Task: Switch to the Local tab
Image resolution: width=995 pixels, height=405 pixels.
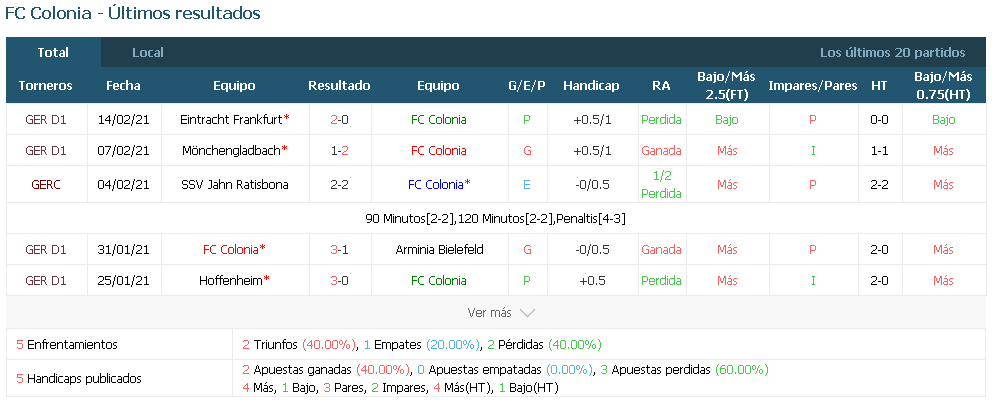Action: (148, 53)
